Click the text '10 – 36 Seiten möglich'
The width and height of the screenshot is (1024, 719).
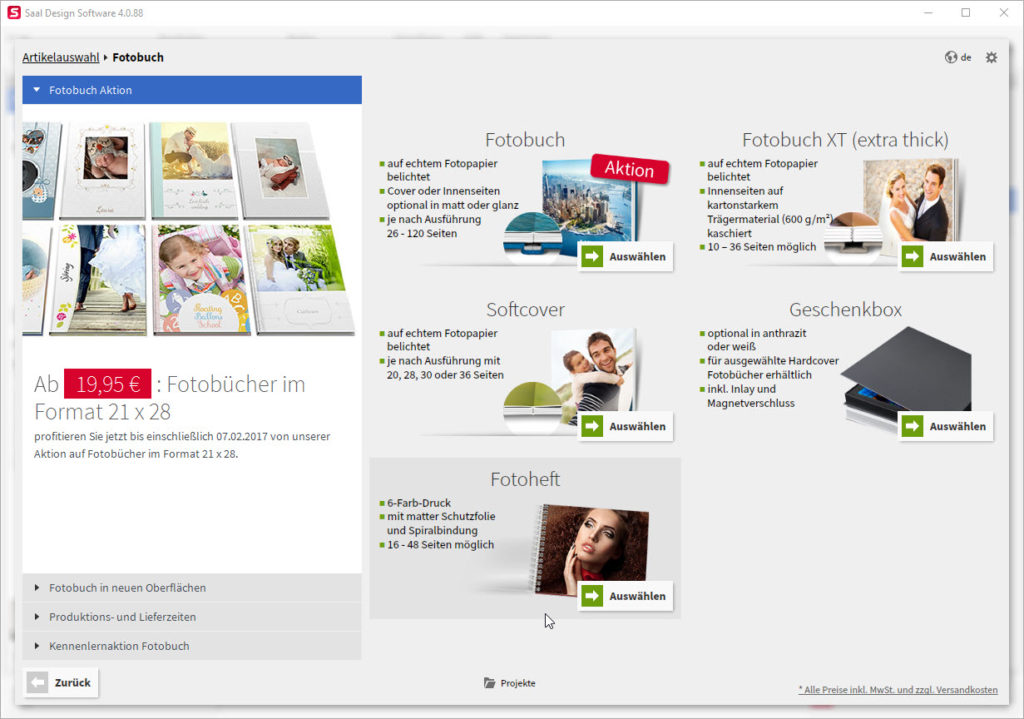[761, 247]
